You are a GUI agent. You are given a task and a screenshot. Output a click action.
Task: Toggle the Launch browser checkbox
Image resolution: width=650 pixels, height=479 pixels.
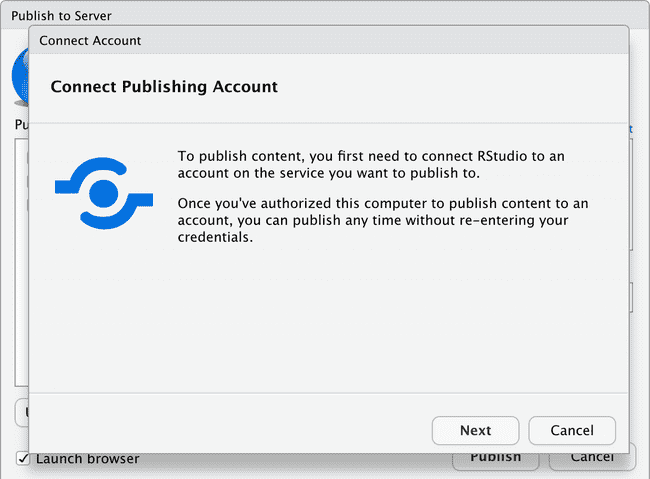coord(23,459)
